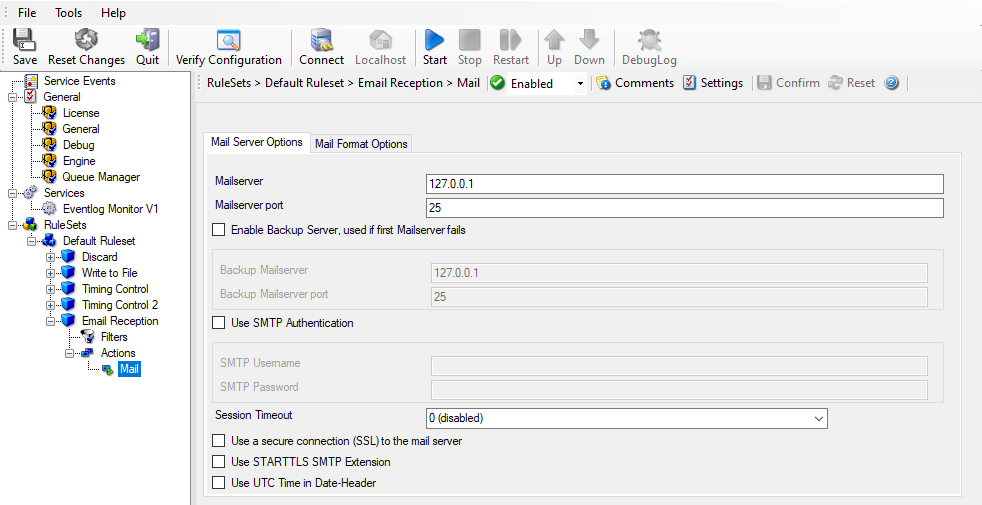982x505 pixels.
Task: Open the Tools menu
Action: [x=69, y=13]
